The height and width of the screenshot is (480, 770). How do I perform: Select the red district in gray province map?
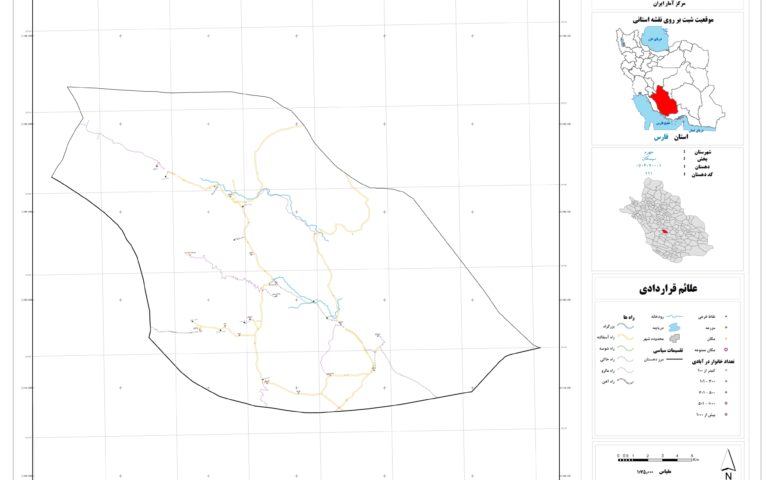(665, 231)
